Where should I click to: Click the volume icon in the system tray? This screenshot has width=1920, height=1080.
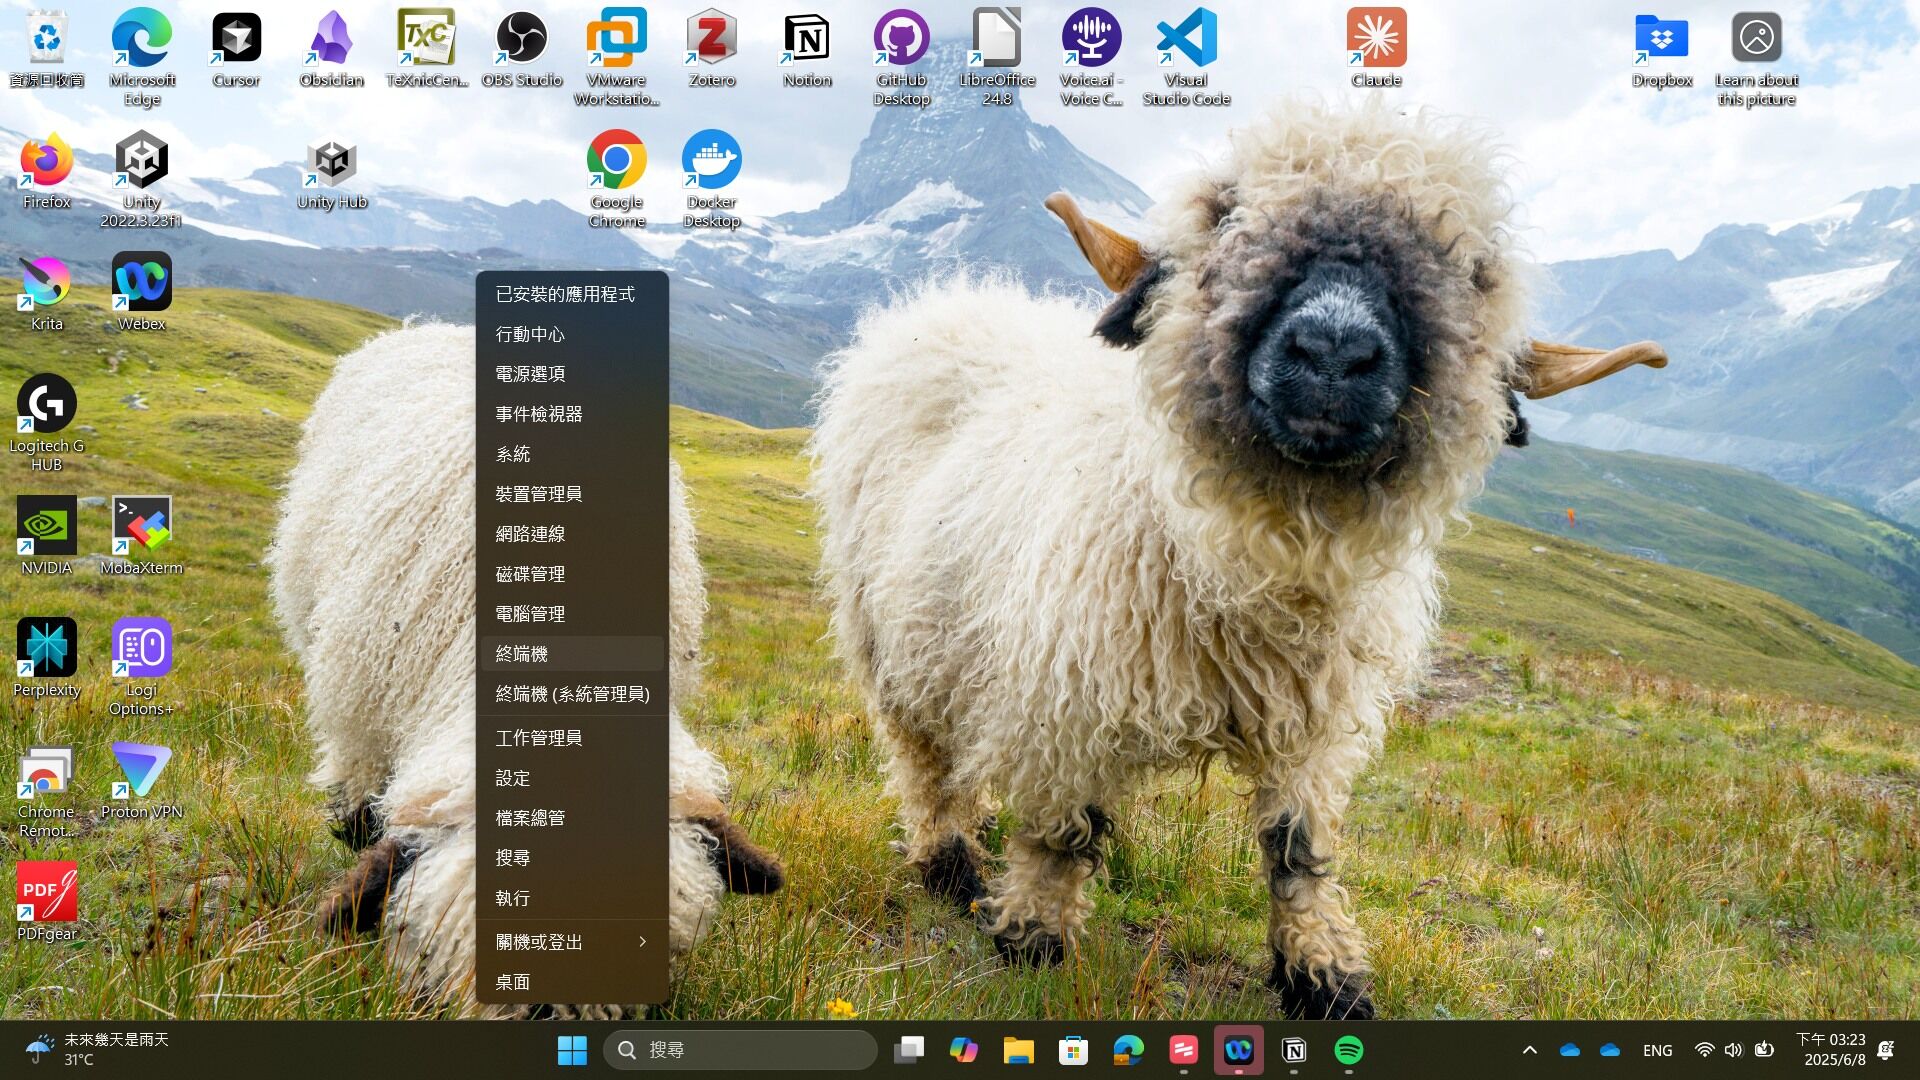point(1733,1050)
